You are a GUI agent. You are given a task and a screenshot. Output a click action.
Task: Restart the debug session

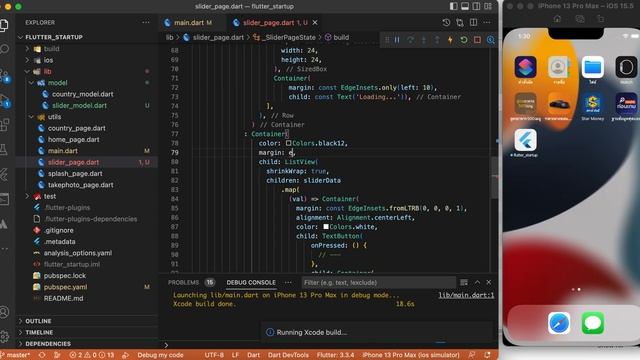pyautogui.click(x=464, y=40)
